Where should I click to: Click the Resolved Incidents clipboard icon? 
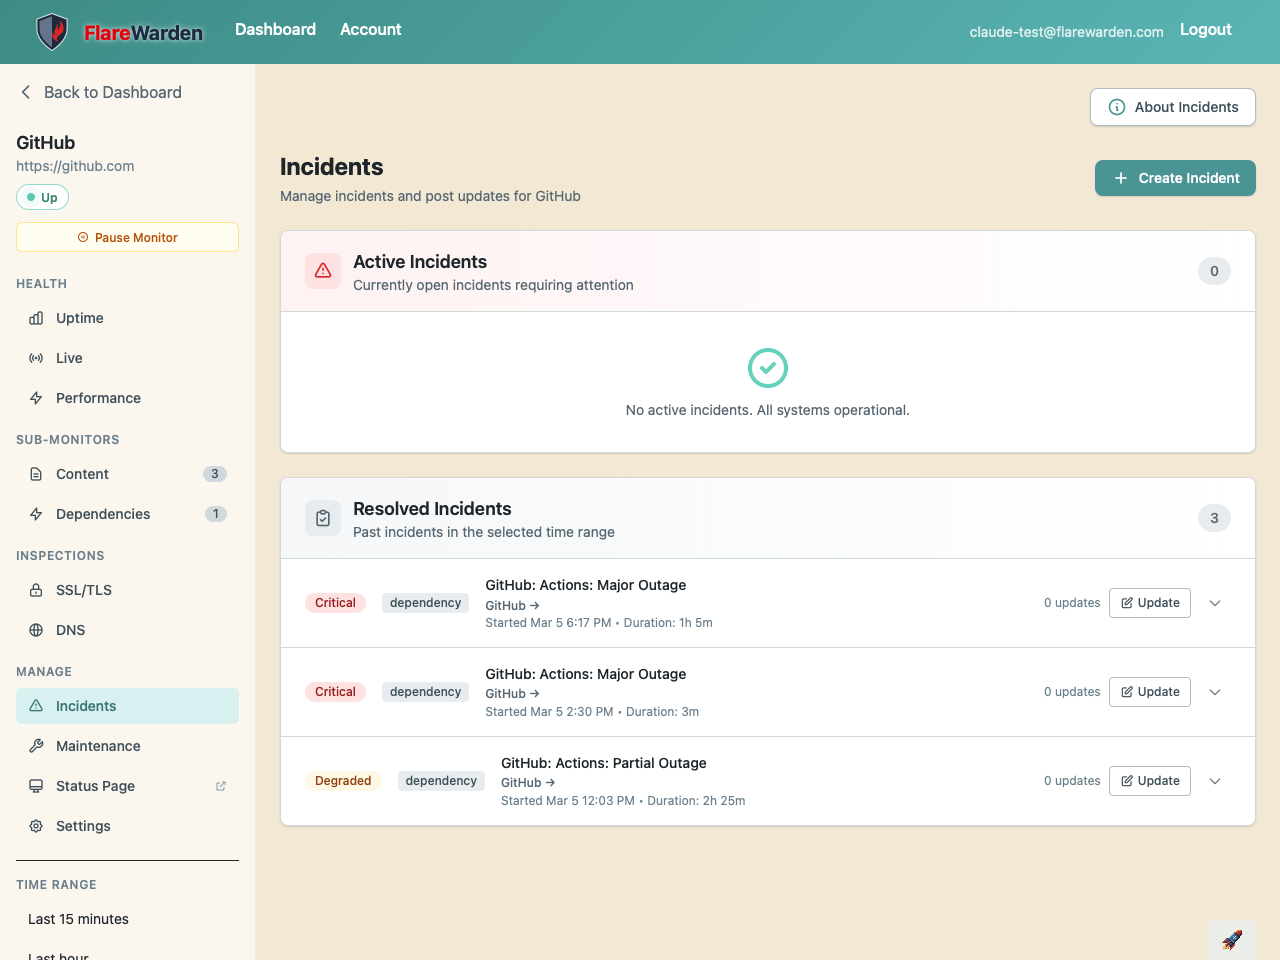pyautogui.click(x=323, y=518)
